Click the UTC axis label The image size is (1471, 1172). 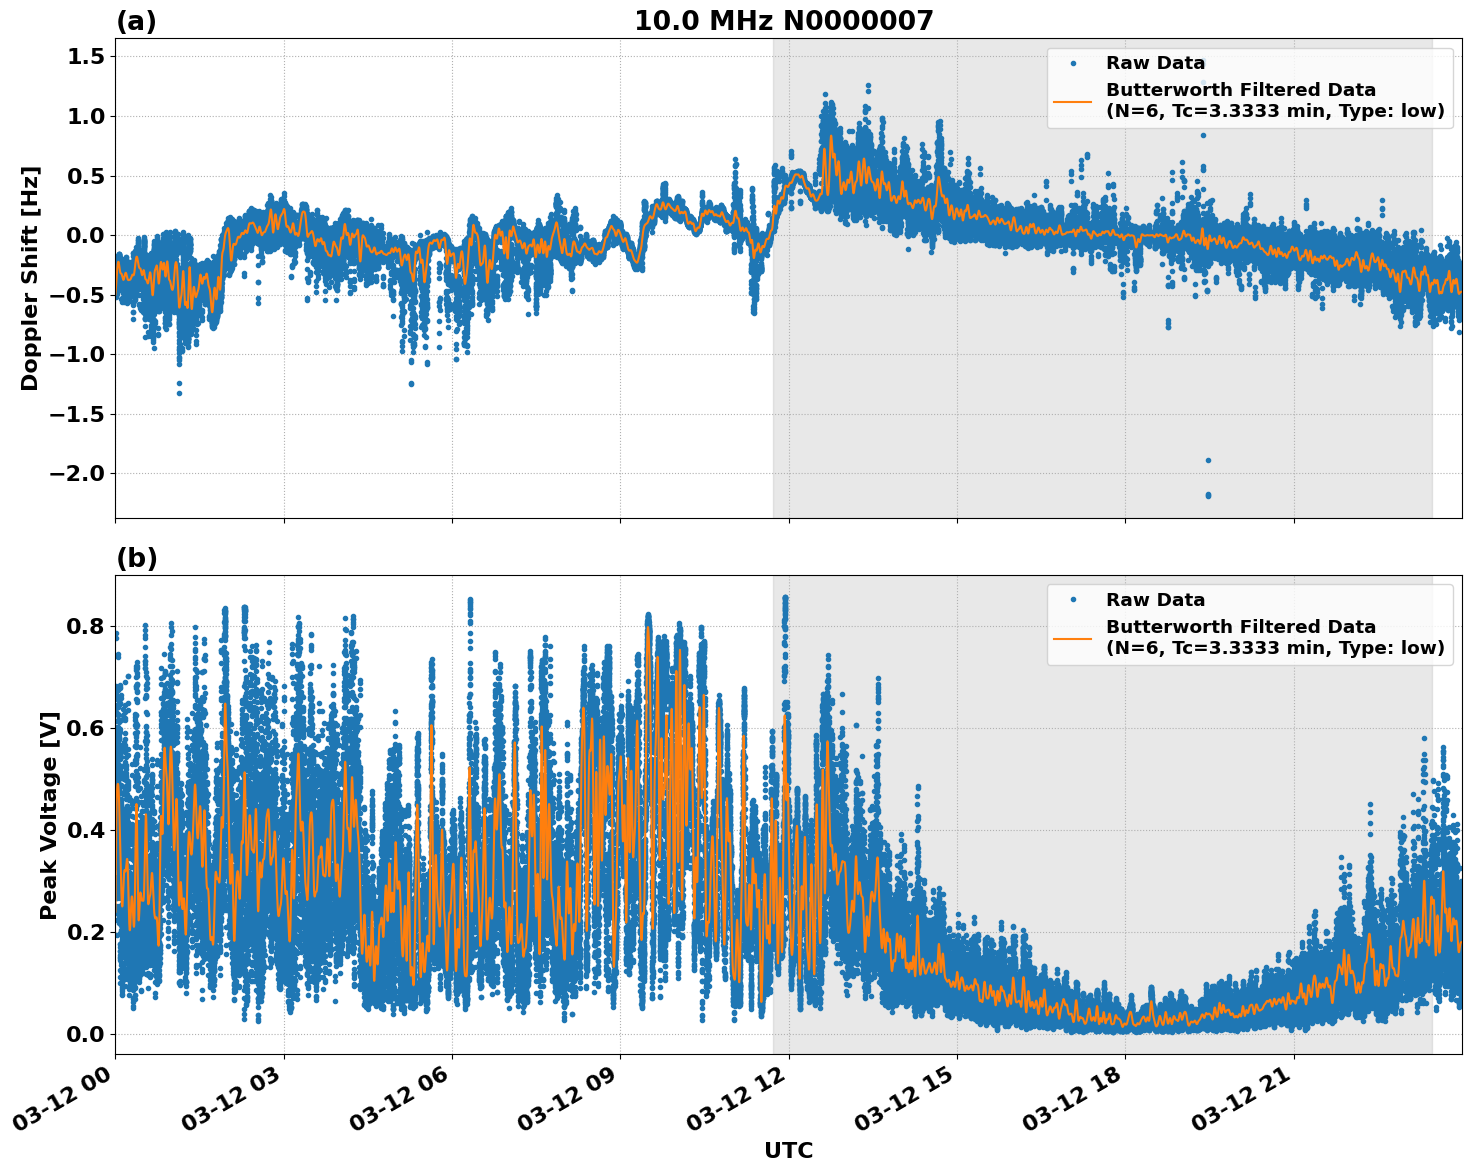tap(786, 1150)
